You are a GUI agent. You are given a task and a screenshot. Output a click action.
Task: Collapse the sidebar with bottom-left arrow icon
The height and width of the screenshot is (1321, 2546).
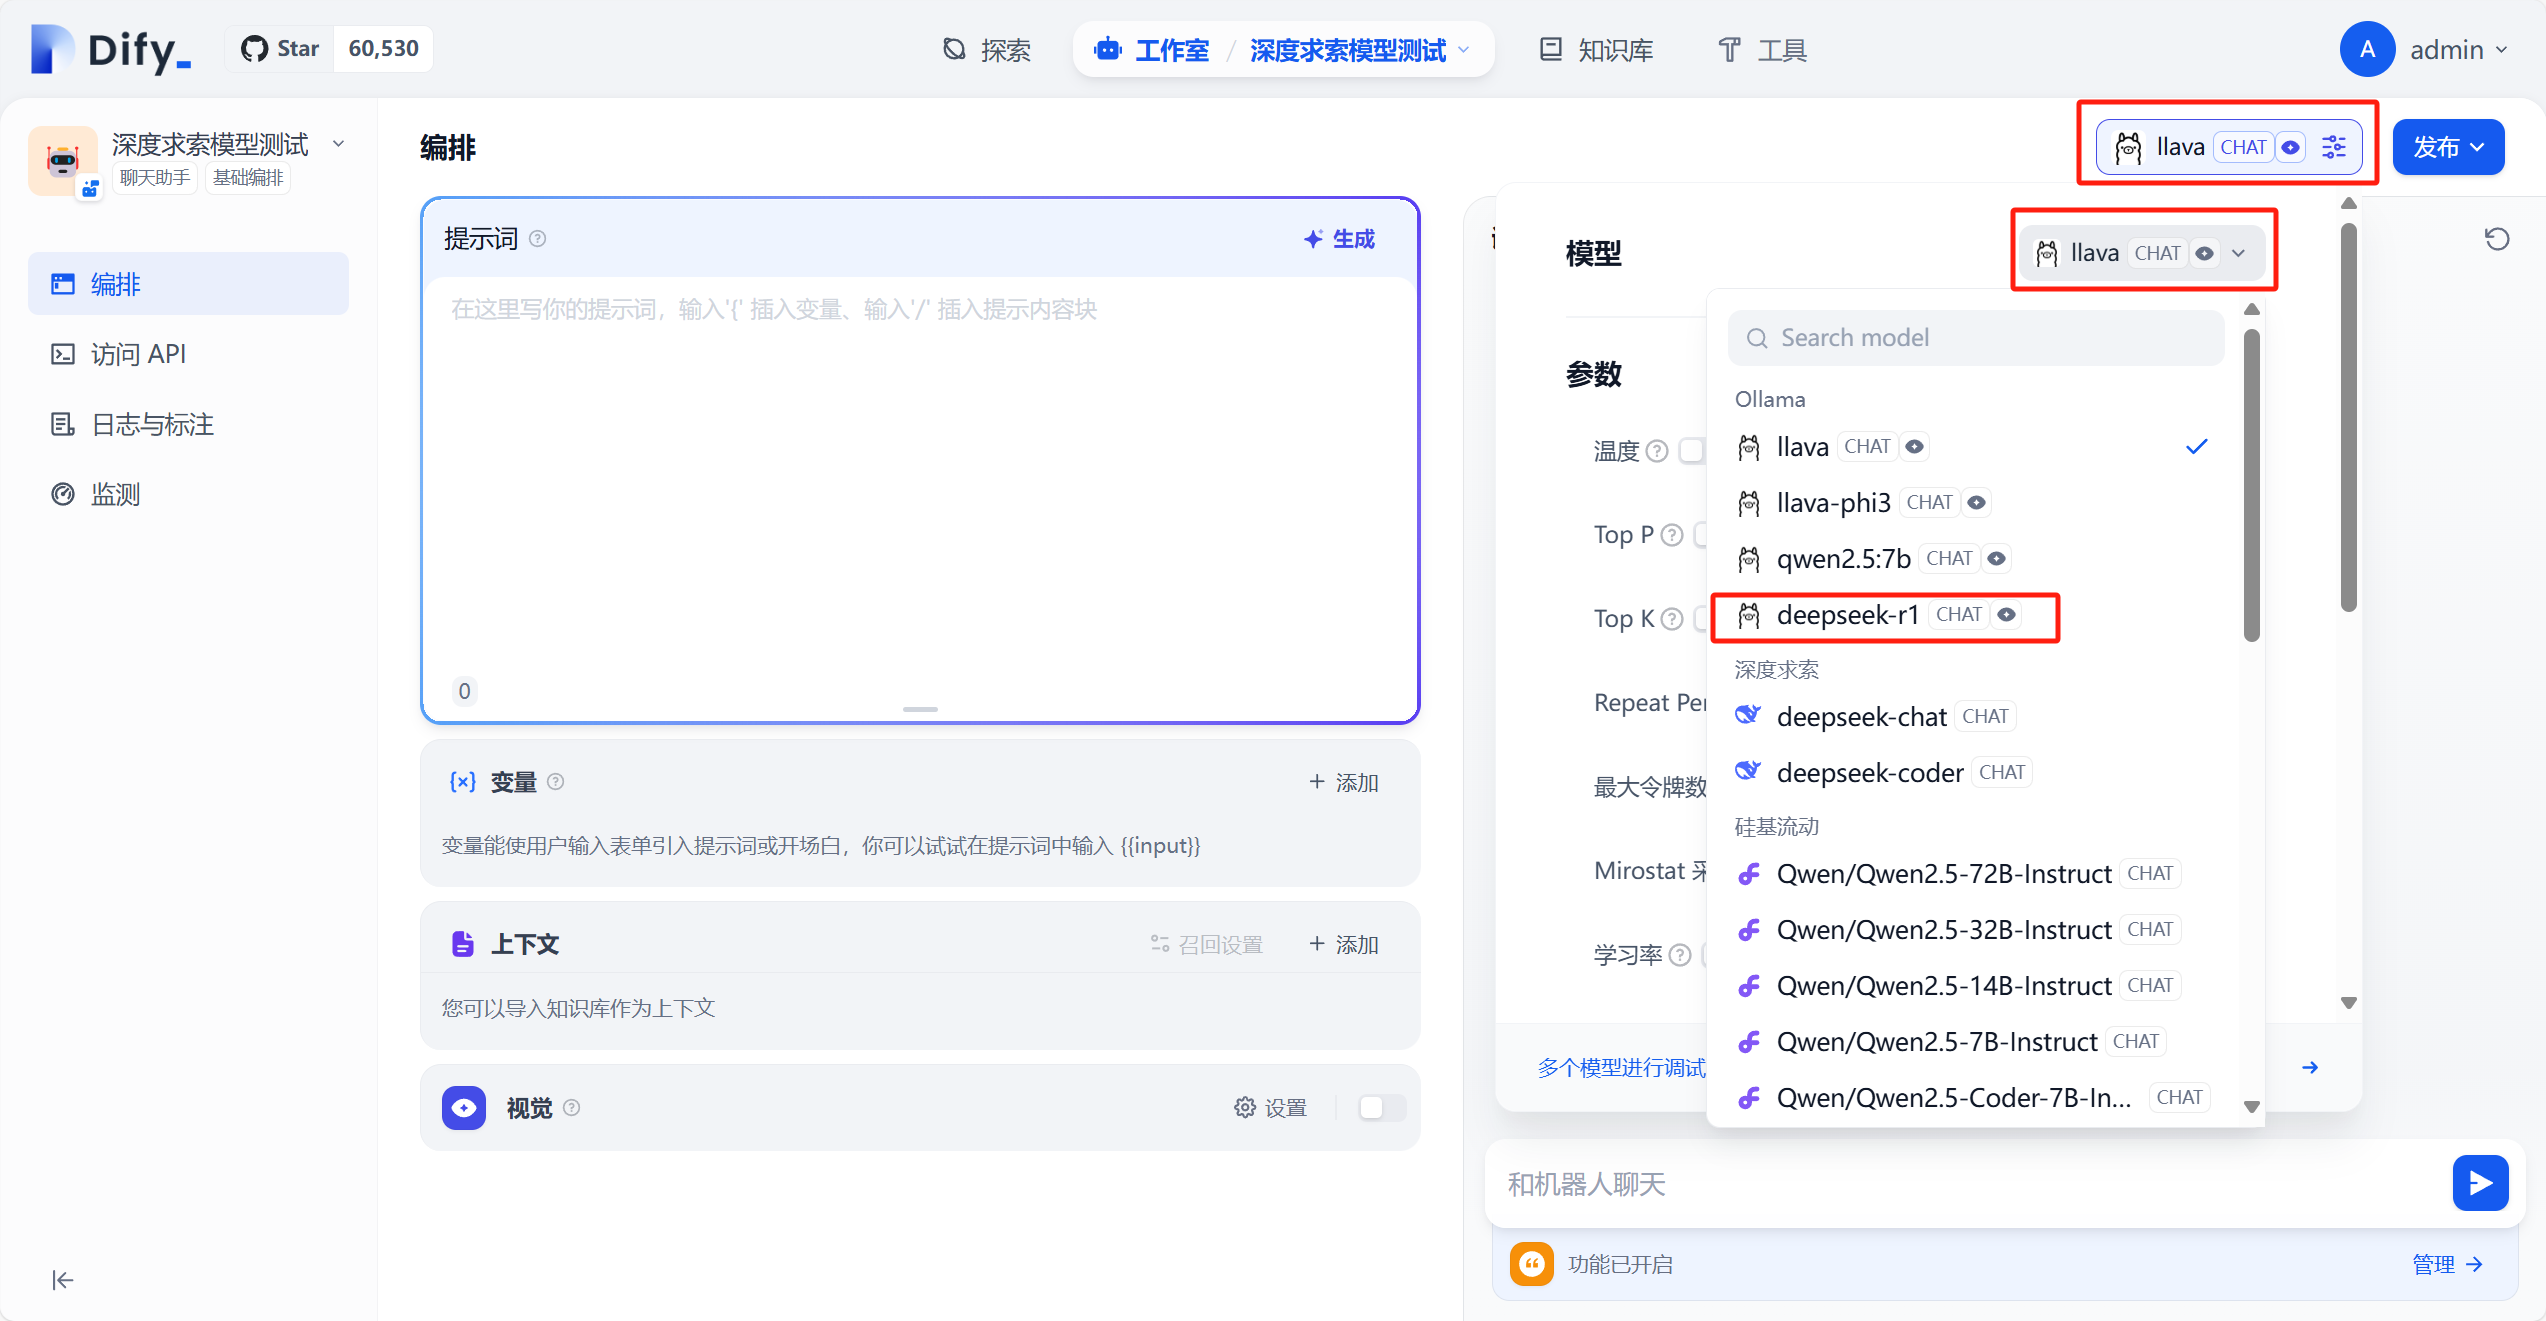coord(62,1280)
